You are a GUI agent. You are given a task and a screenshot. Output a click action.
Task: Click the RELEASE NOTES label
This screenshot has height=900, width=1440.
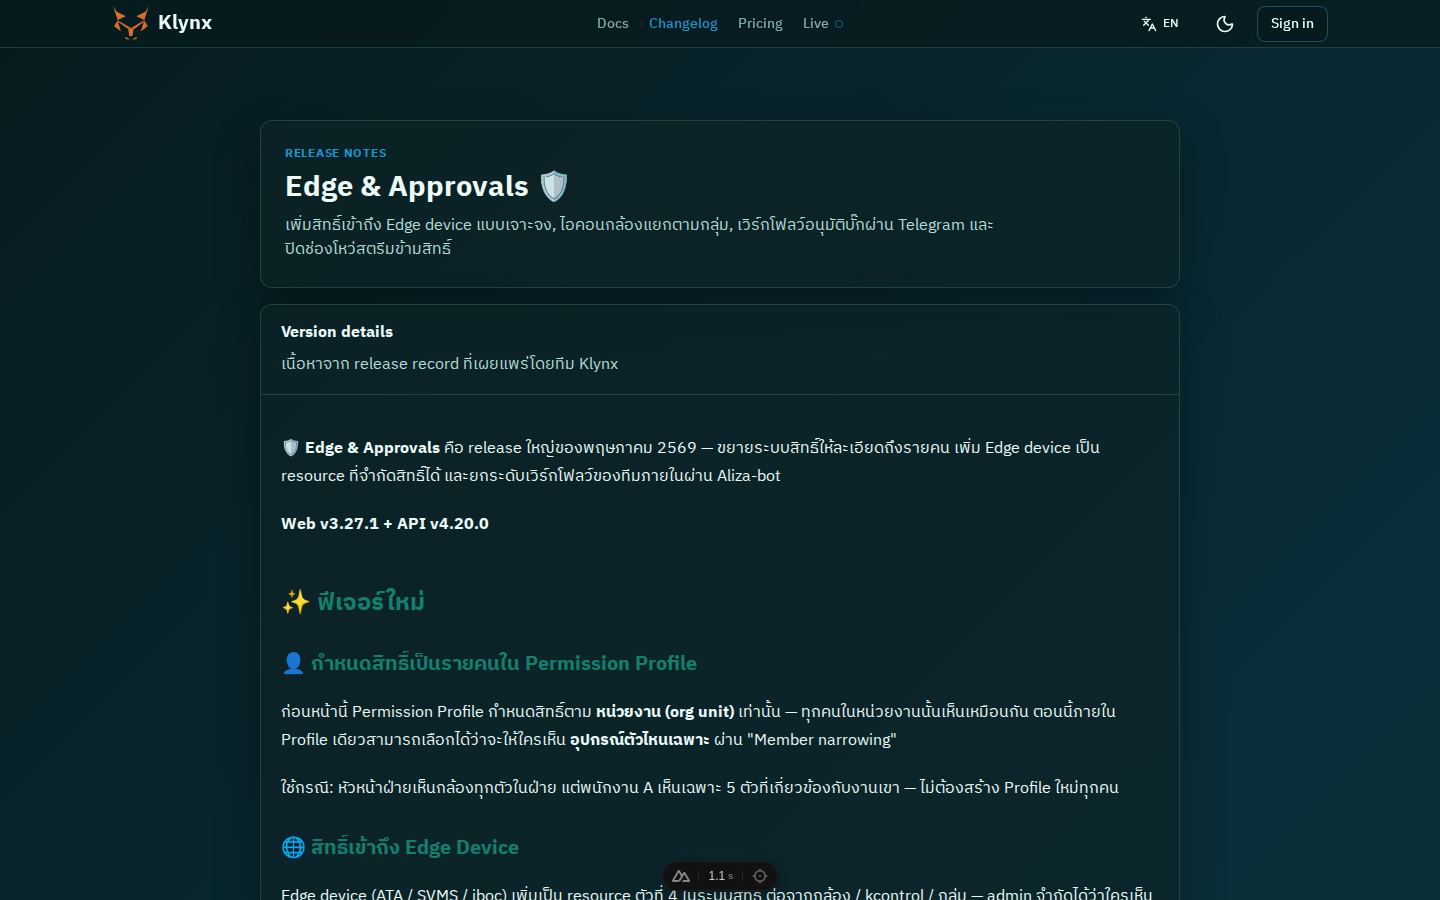tap(335, 153)
